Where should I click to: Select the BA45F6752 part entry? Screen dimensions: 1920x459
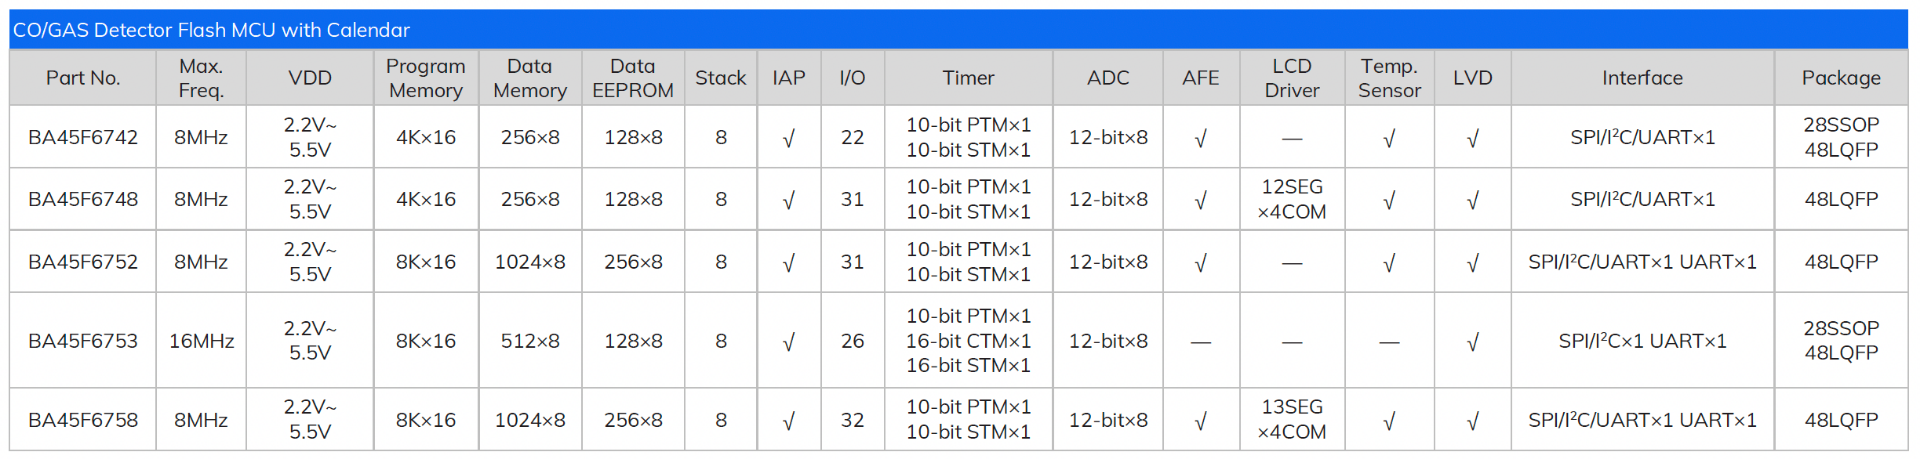[x=83, y=261]
